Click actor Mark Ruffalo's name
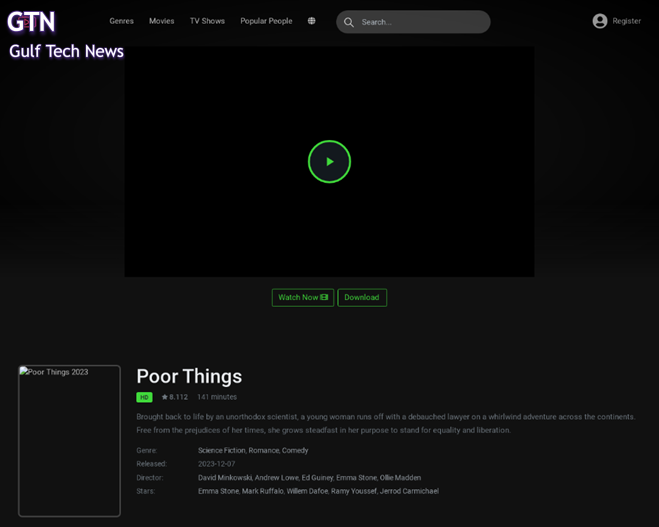Screen dimensions: 659x527 [262, 491]
